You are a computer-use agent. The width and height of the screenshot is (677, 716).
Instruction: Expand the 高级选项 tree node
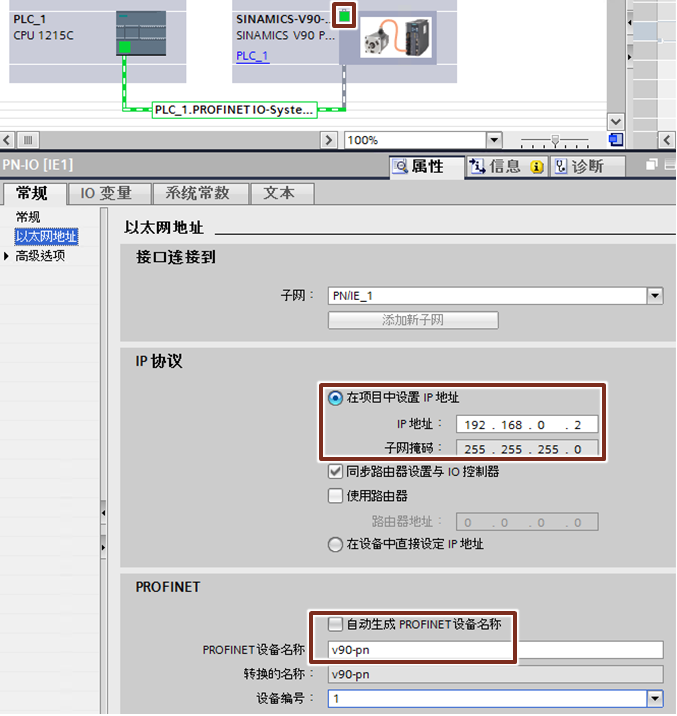(6, 256)
